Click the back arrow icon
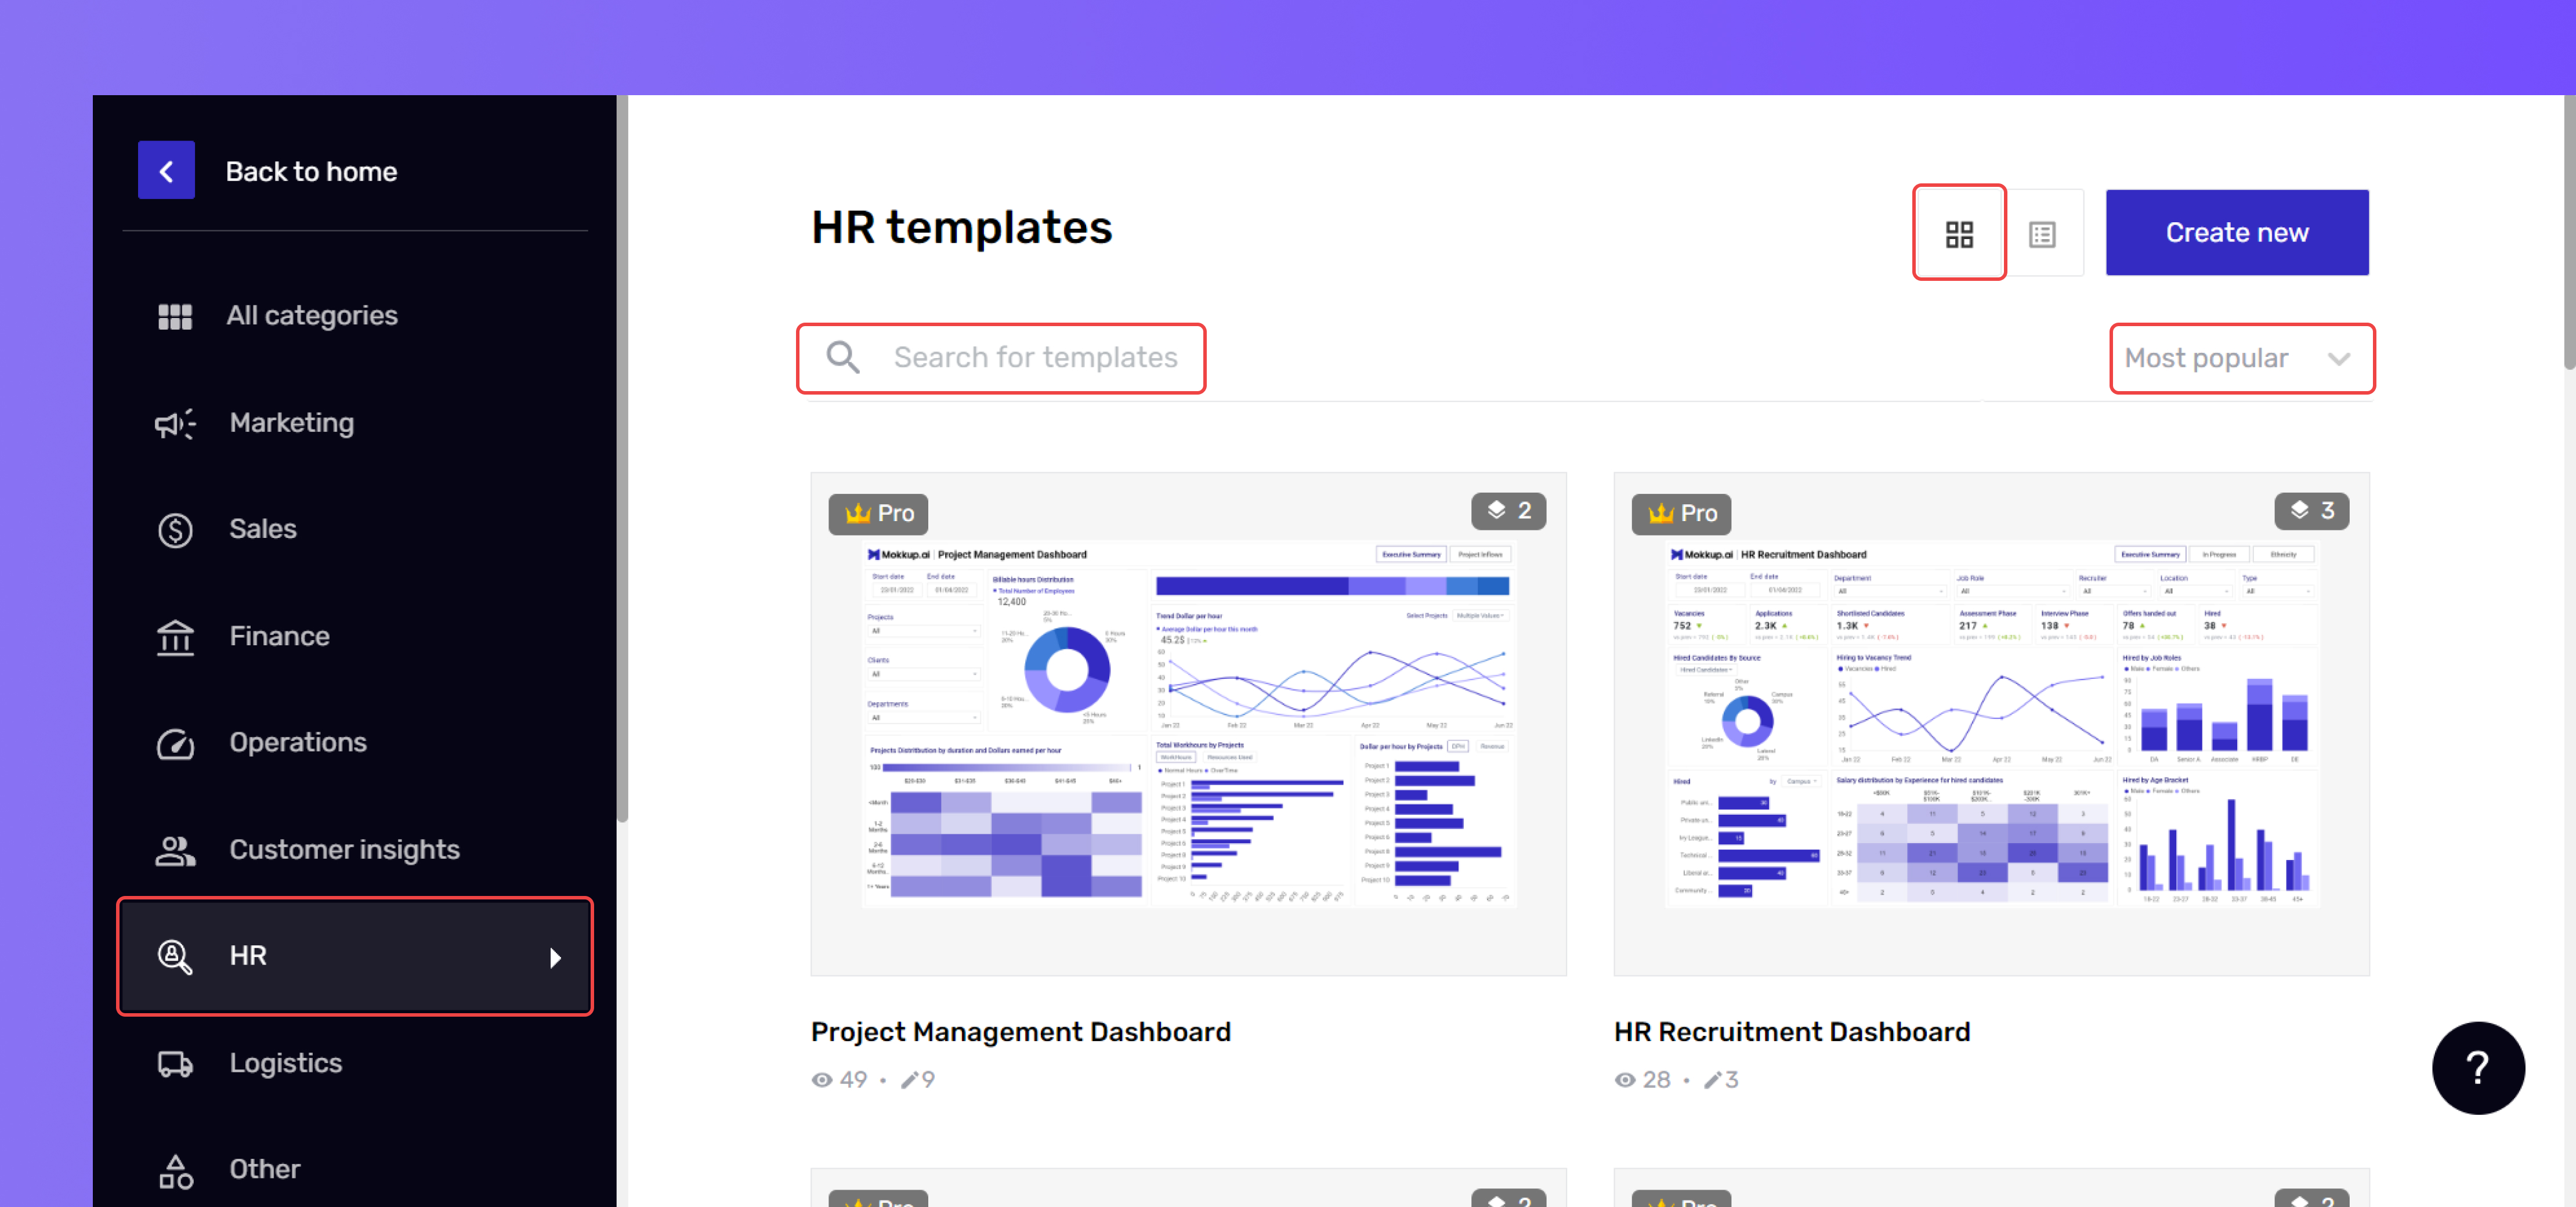2576x1207 pixels. pos(166,171)
